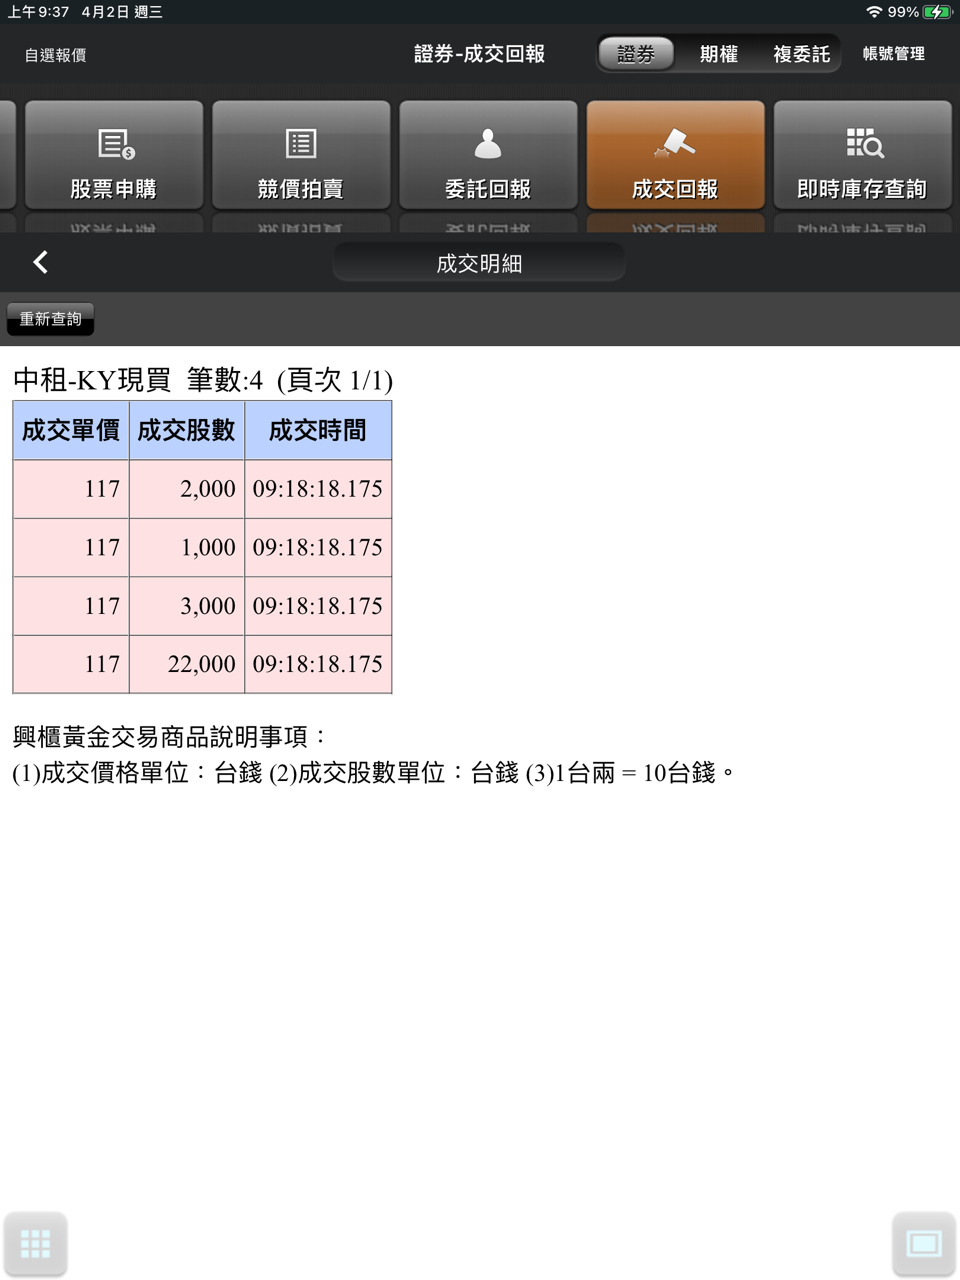The width and height of the screenshot is (960, 1280).
Task: Toggle the 證券 segment control selection
Action: pyautogui.click(x=636, y=54)
